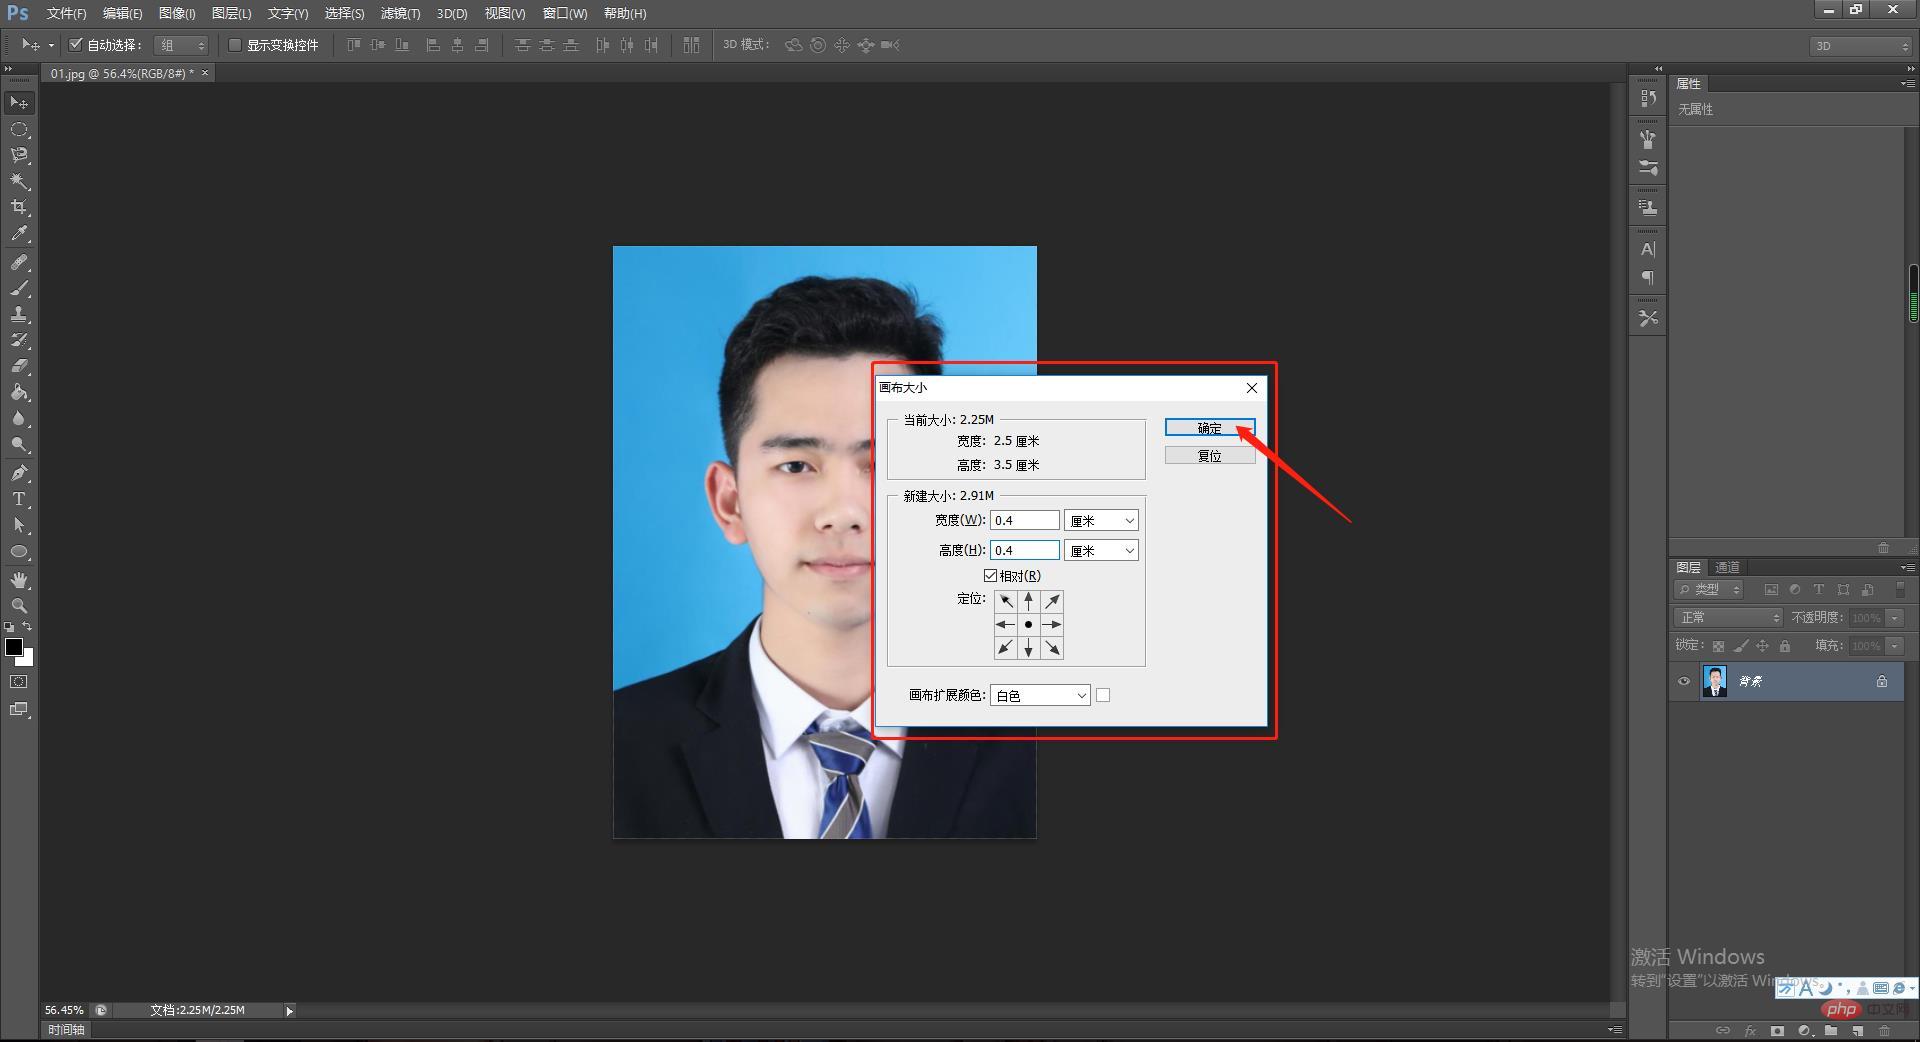This screenshot has height=1042, width=1920.
Task: Select the Elliptical Marquee tool
Action: click(19, 129)
